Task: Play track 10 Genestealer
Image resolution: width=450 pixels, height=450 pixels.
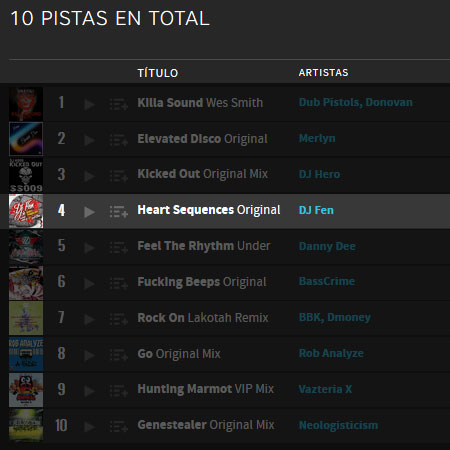Action: (89, 427)
